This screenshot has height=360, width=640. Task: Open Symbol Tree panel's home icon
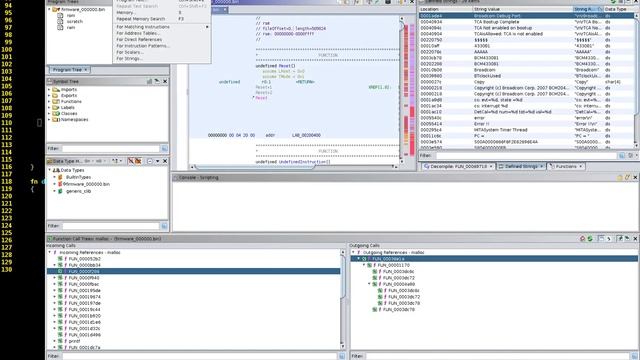click(x=149, y=81)
